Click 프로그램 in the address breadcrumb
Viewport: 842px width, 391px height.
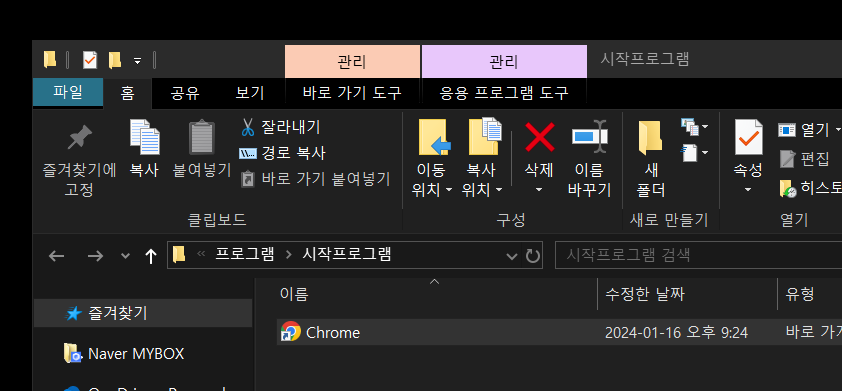245,254
